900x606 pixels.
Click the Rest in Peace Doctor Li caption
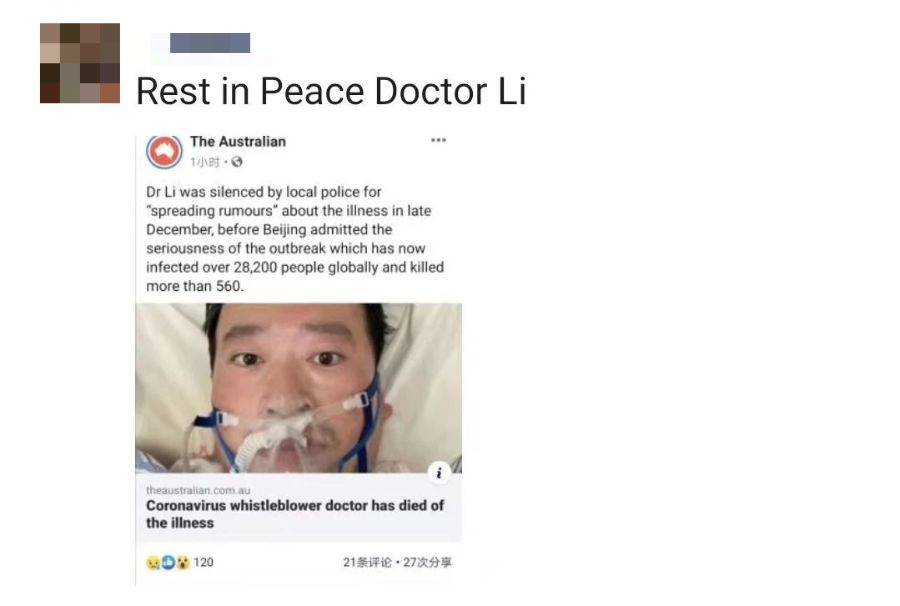(x=331, y=91)
